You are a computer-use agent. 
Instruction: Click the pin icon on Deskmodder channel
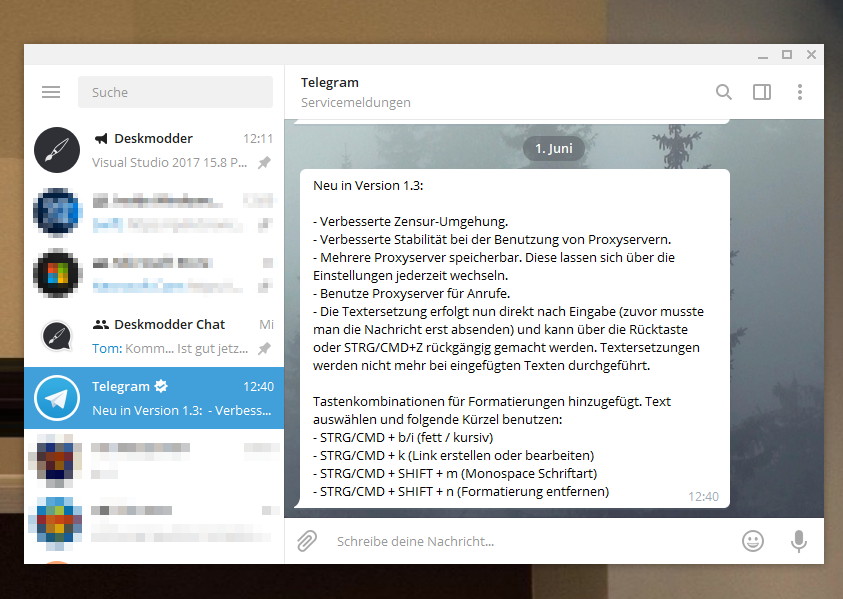pos(264,162)
